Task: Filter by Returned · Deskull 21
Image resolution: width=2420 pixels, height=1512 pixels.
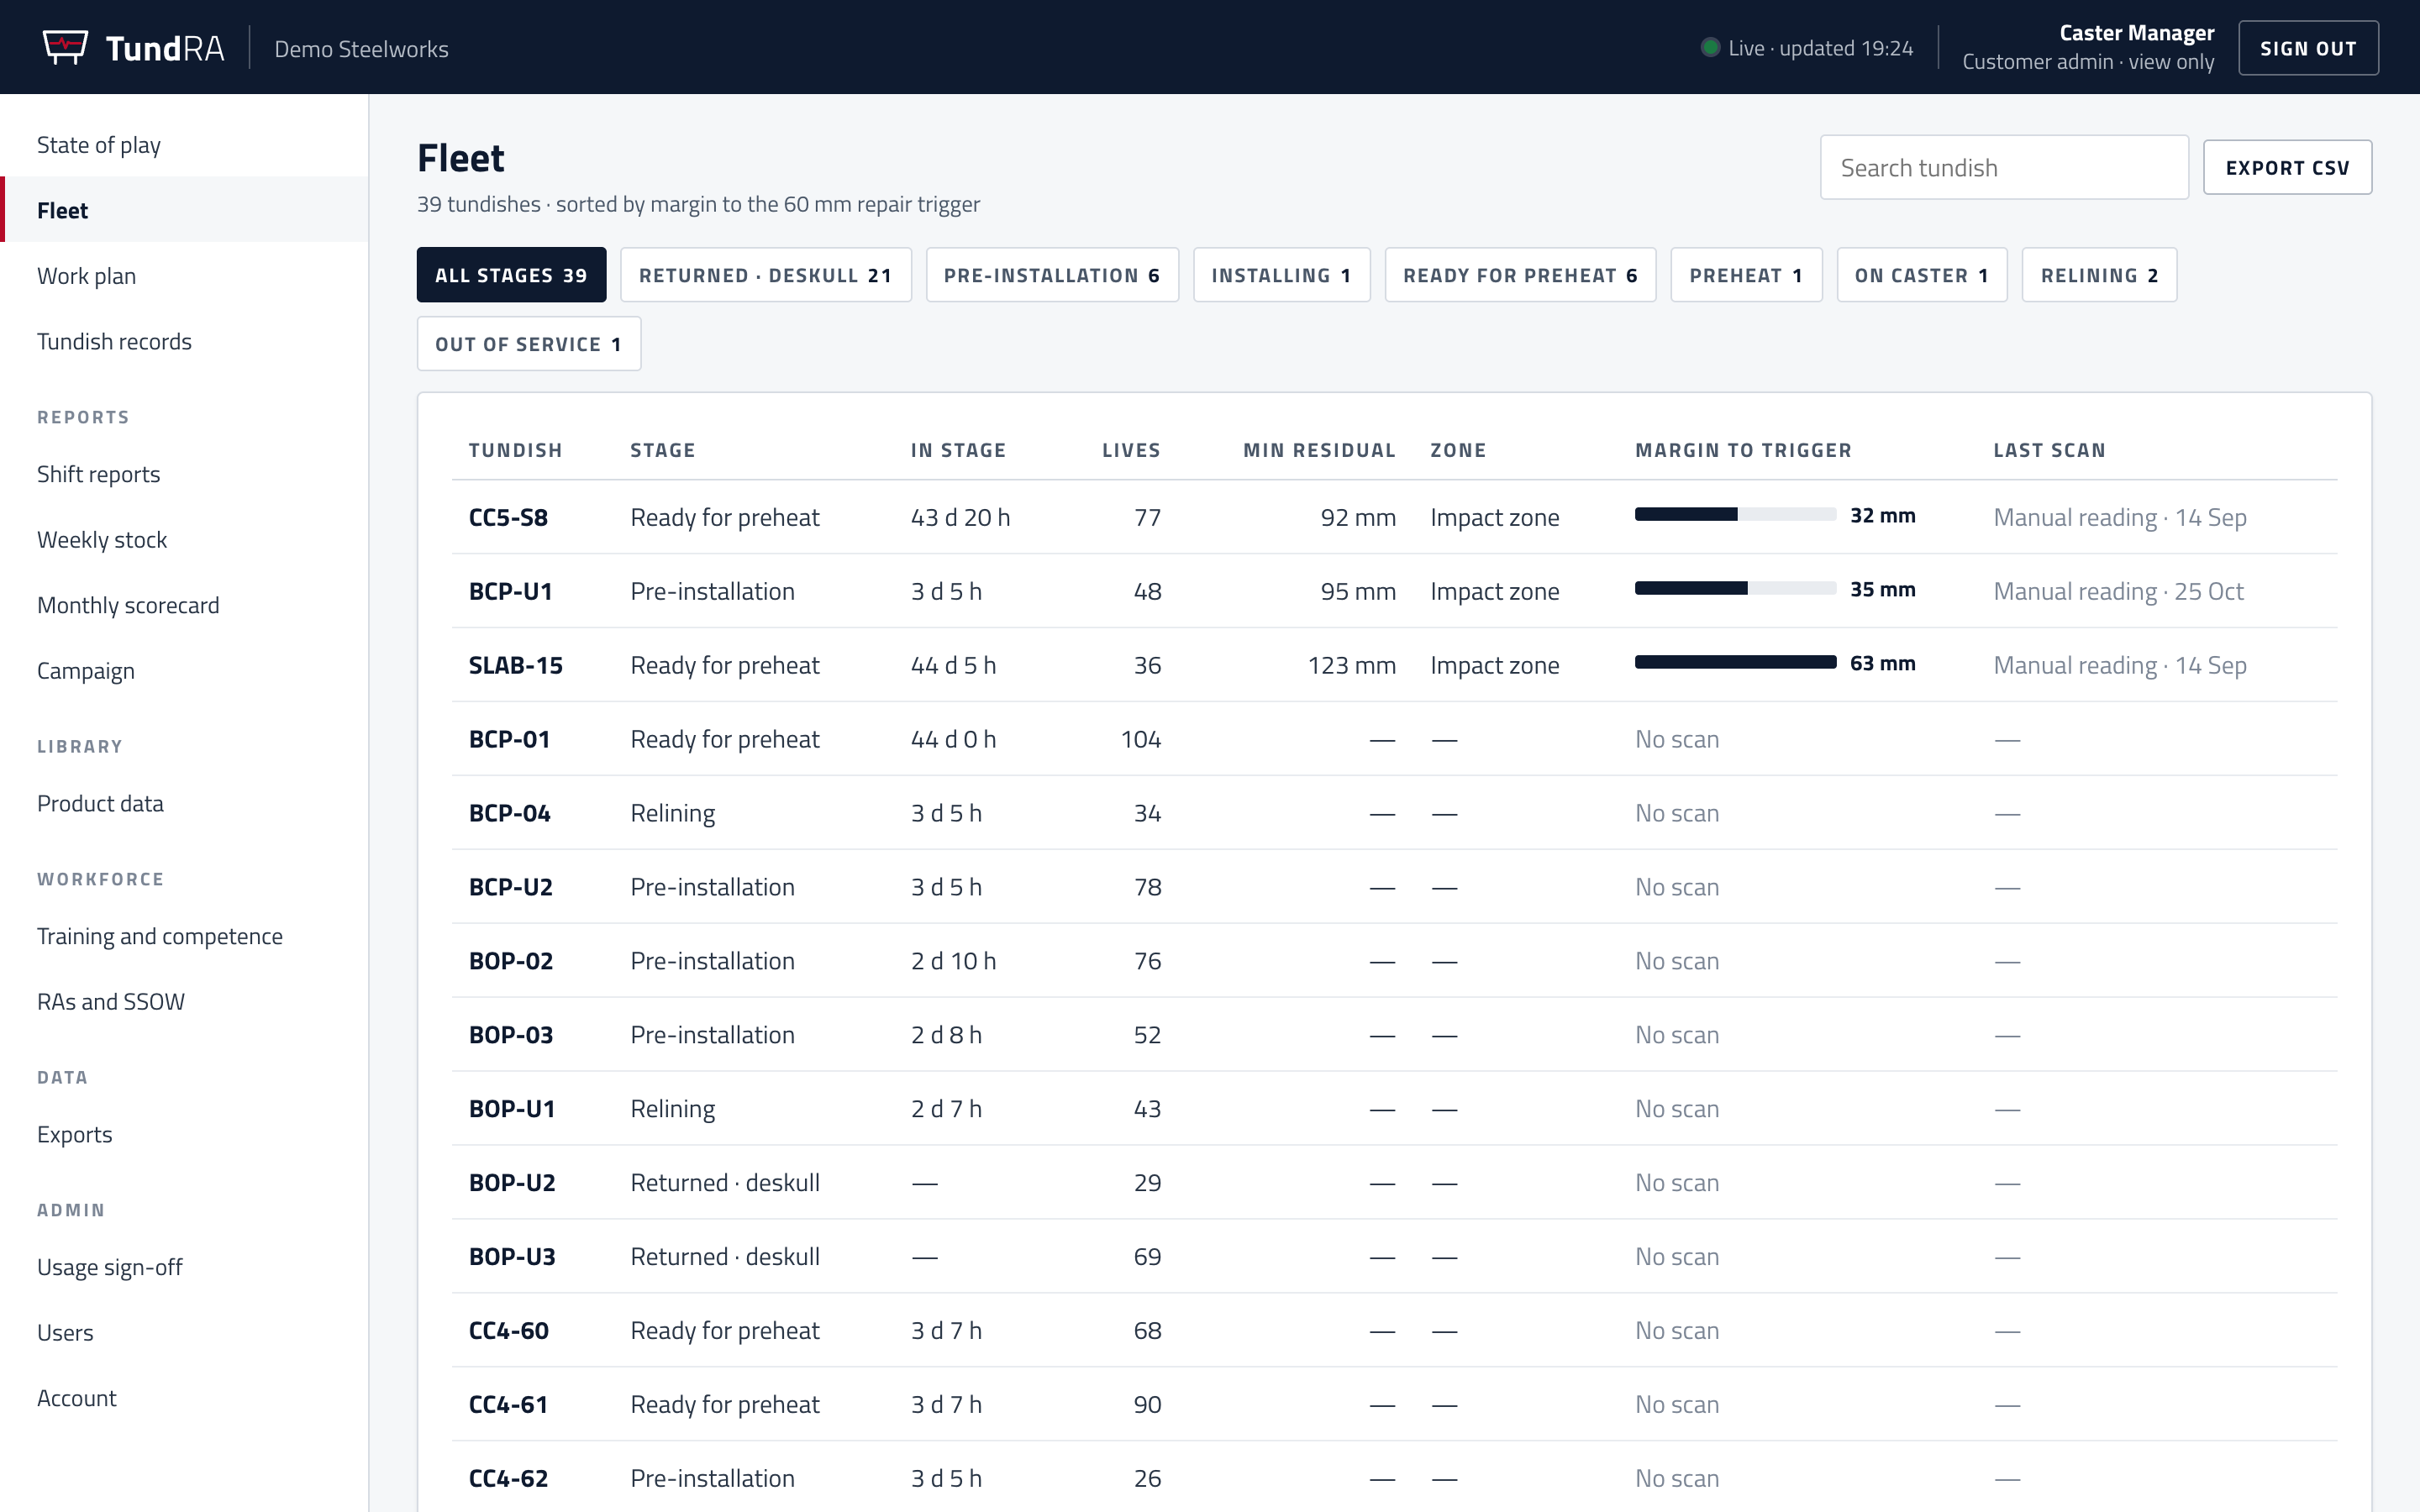Action: tap(765, 275)
